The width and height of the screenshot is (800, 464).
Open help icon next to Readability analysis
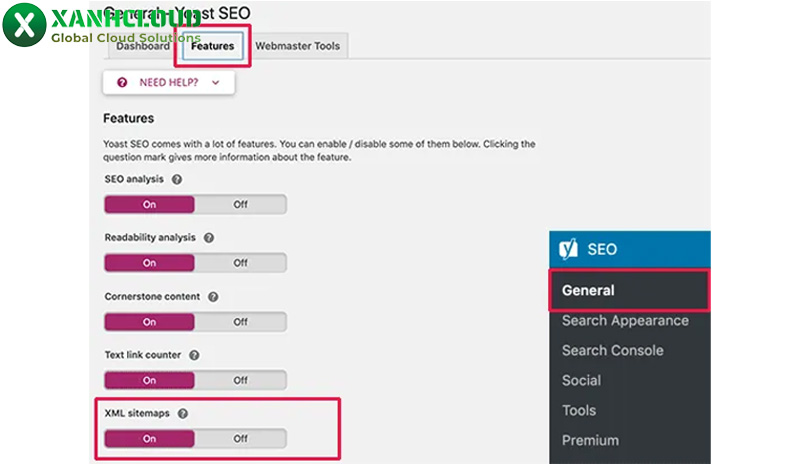coord(209,237)
